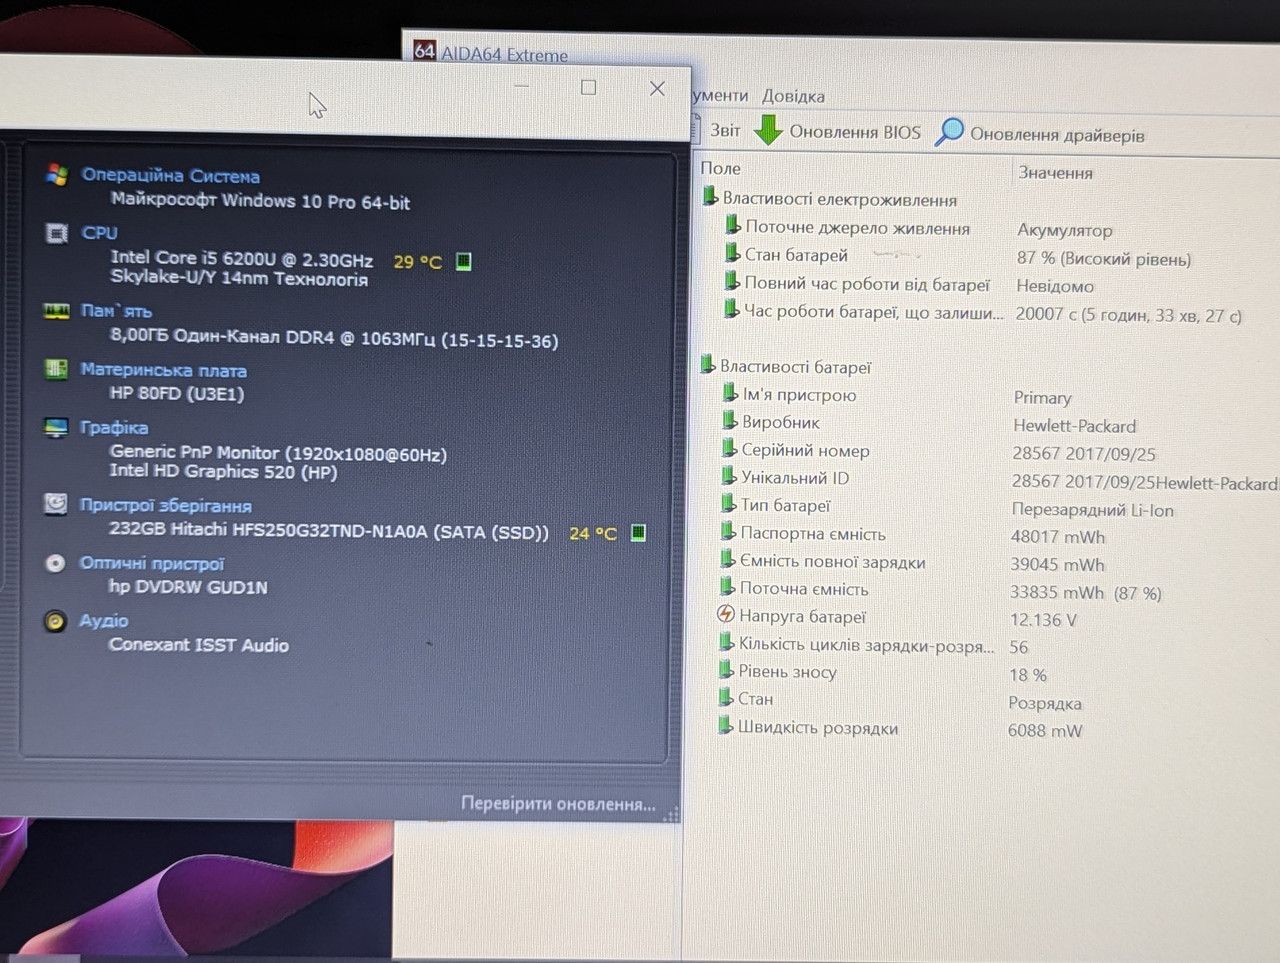
Task: Click the Поле column header
Action: [721, 168]
